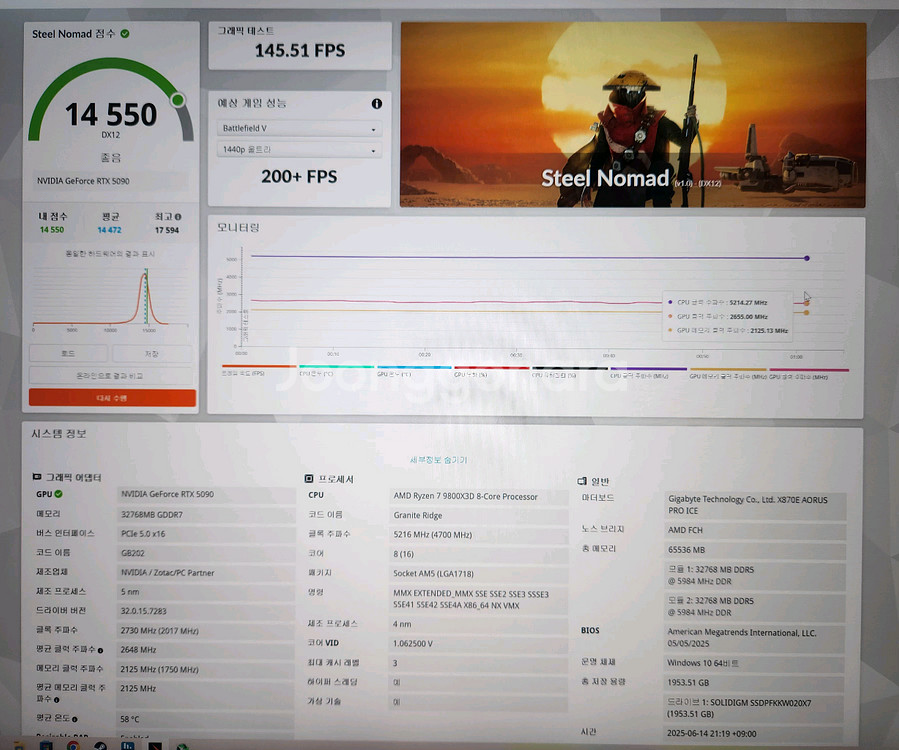Toggle the green CPU temperature legend

337,370
